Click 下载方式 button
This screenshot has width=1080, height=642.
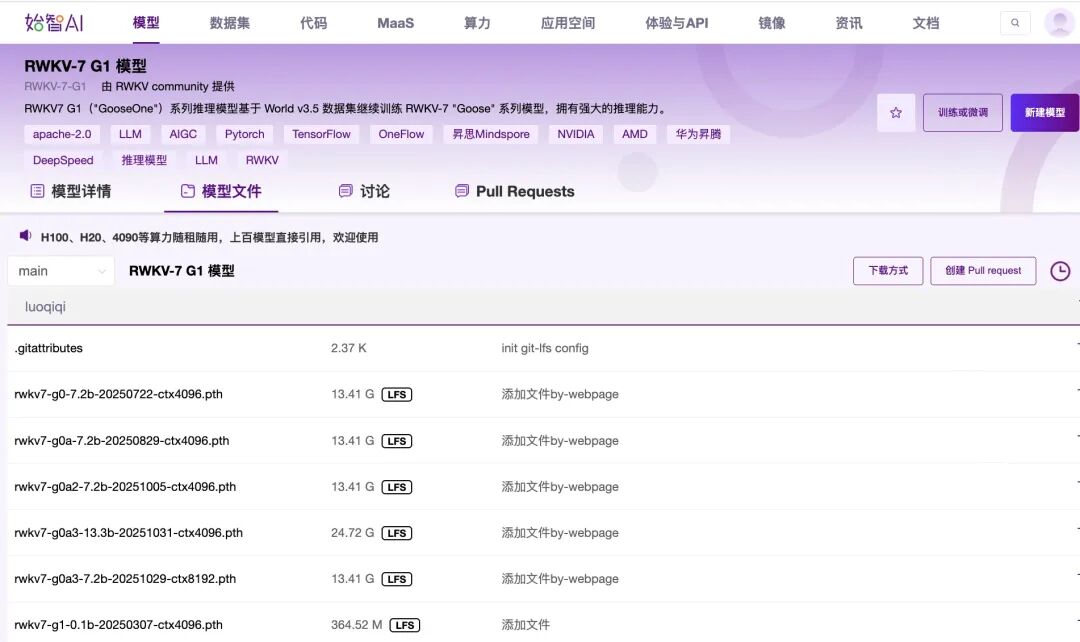pos(888,271)
